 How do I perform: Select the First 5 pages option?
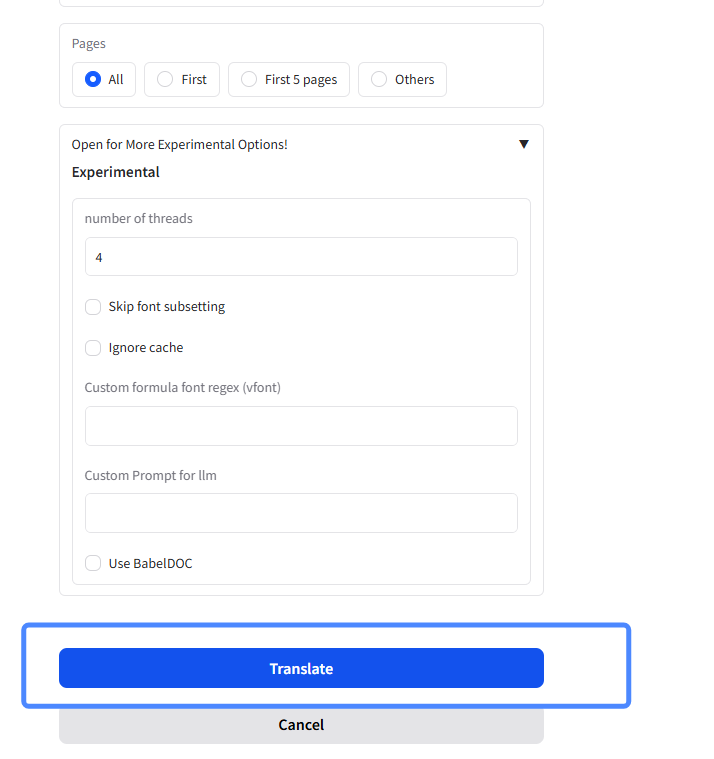click(249, 79)
